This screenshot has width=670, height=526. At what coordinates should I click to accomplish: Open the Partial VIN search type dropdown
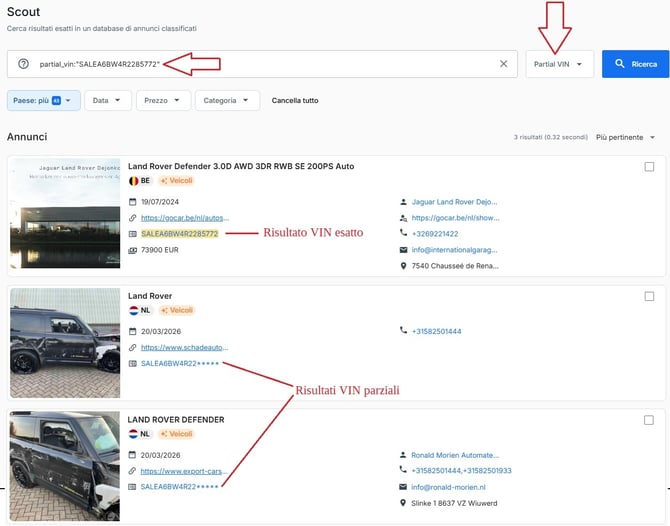click(559, 64)
